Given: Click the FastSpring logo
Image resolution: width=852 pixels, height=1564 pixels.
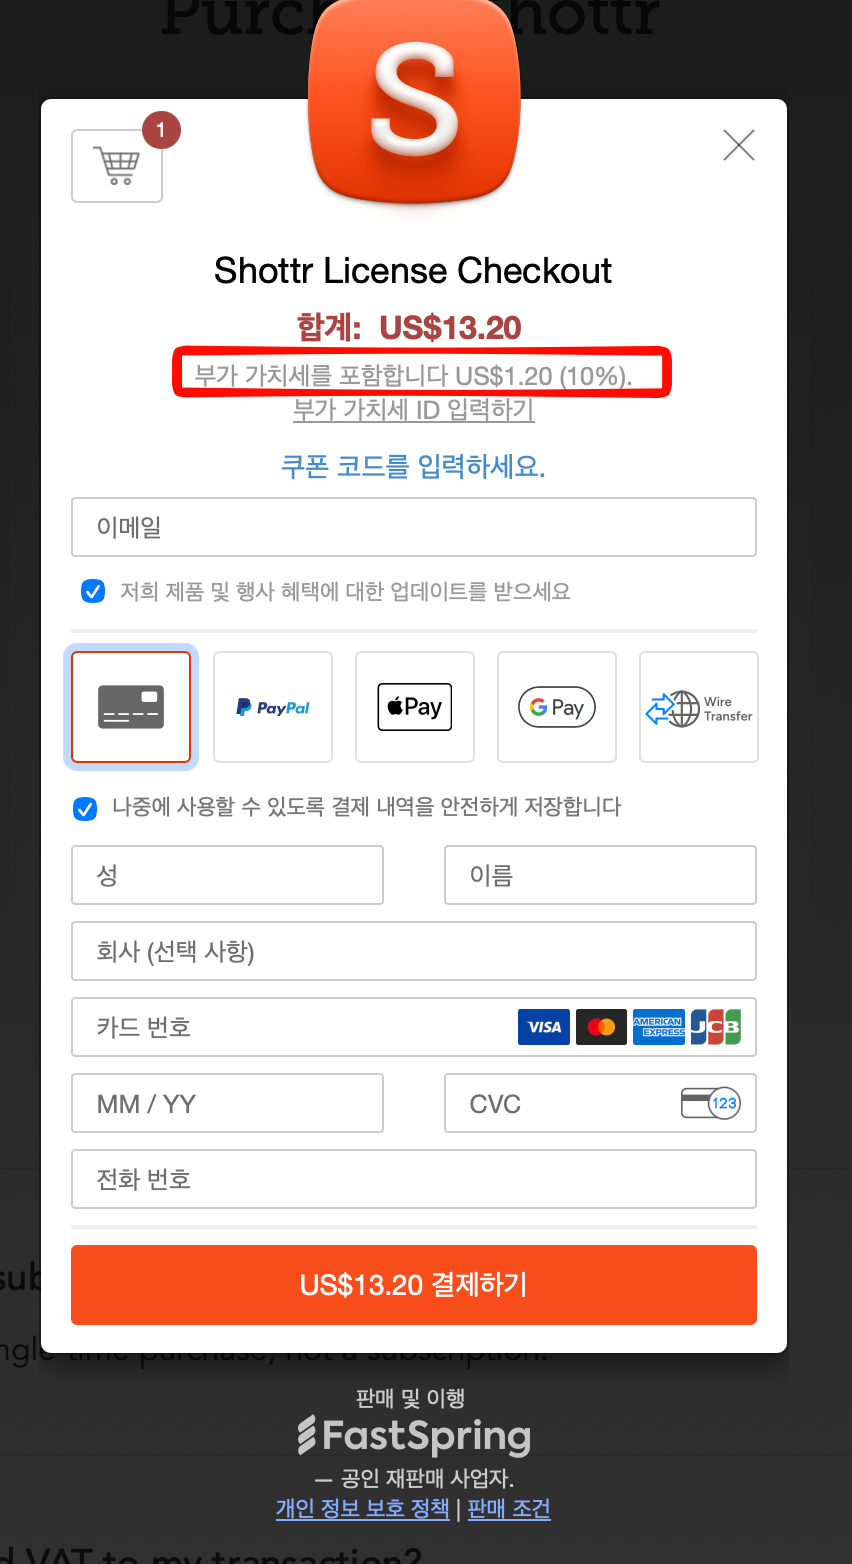Looking at the screenshot, I should (x=414, y=1437).
